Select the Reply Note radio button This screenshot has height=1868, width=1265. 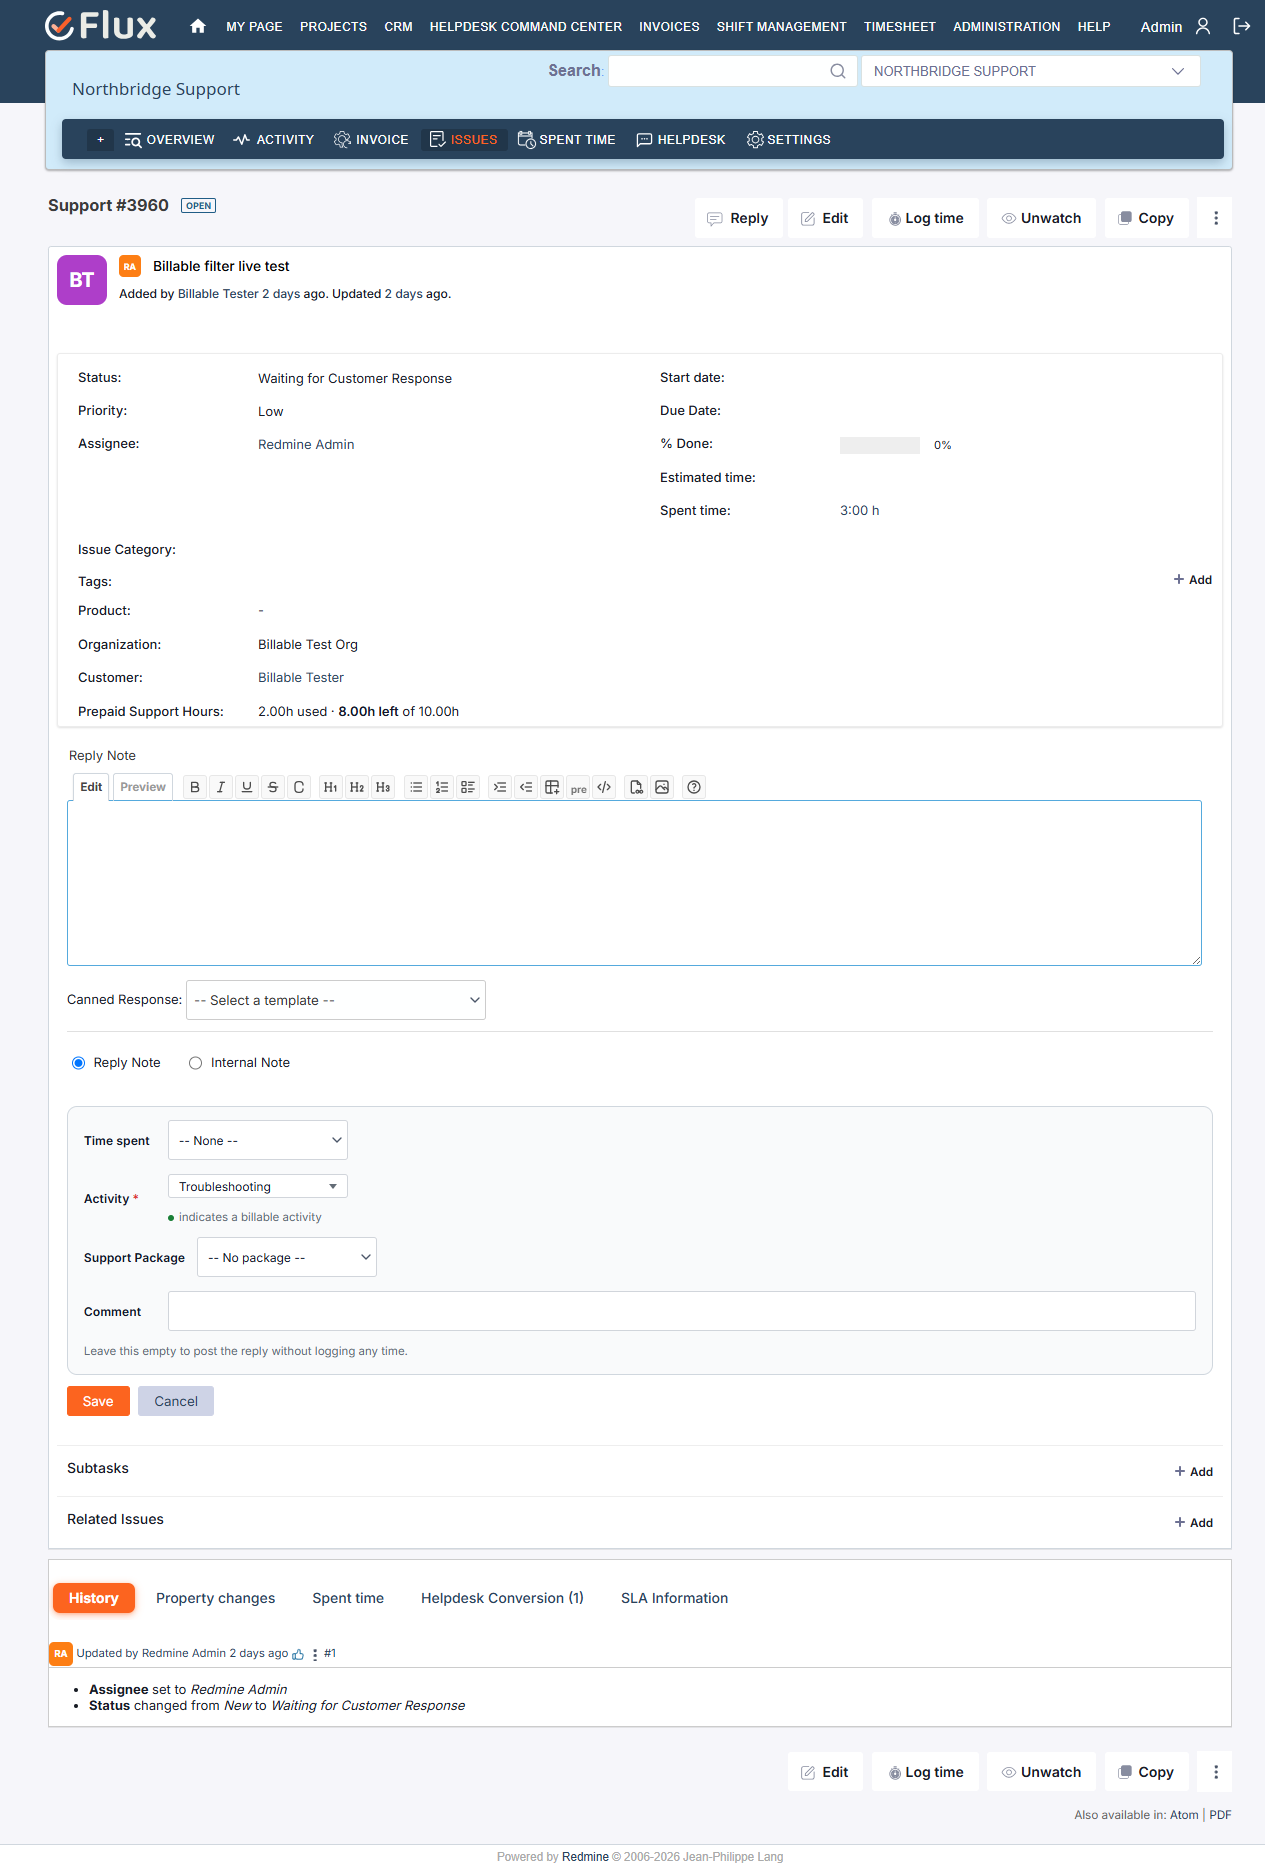pyautogui.click(x=78, y=1063)
